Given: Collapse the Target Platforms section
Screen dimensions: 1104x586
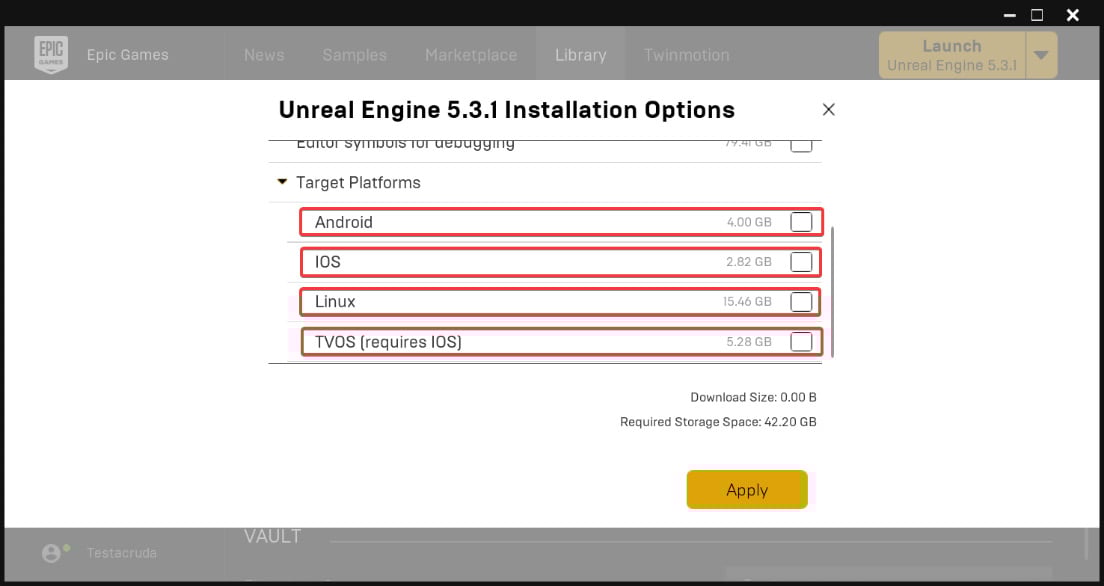Looking at the screenshot, I should click(282, 182).
